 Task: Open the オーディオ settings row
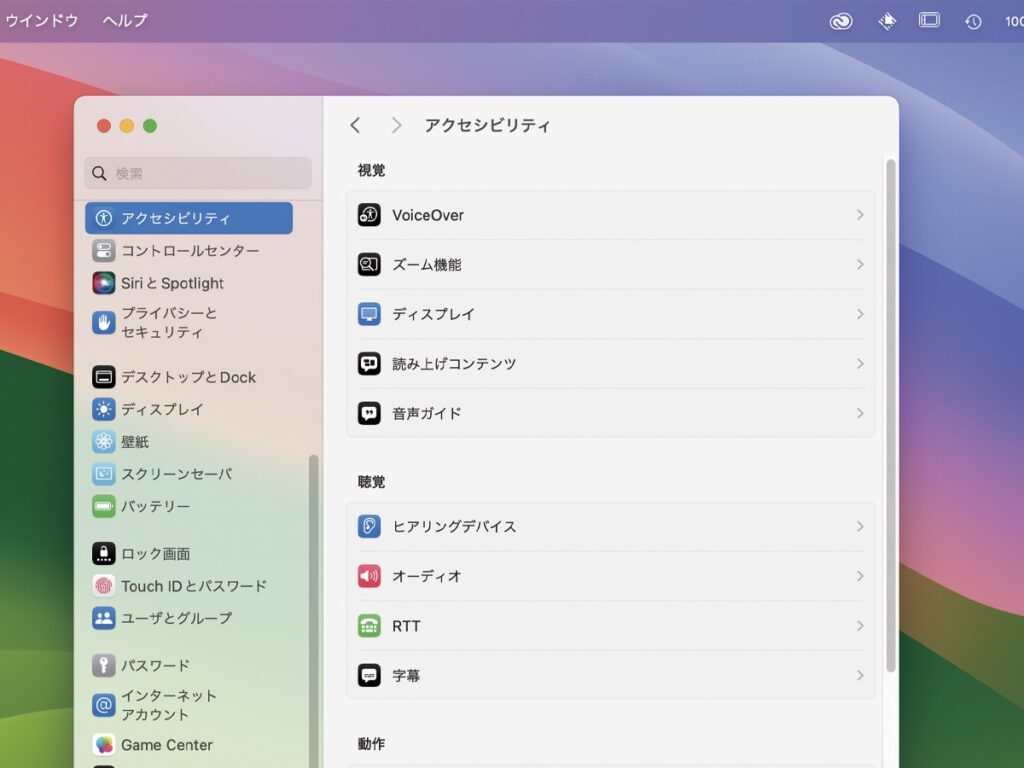coord(611,576)
